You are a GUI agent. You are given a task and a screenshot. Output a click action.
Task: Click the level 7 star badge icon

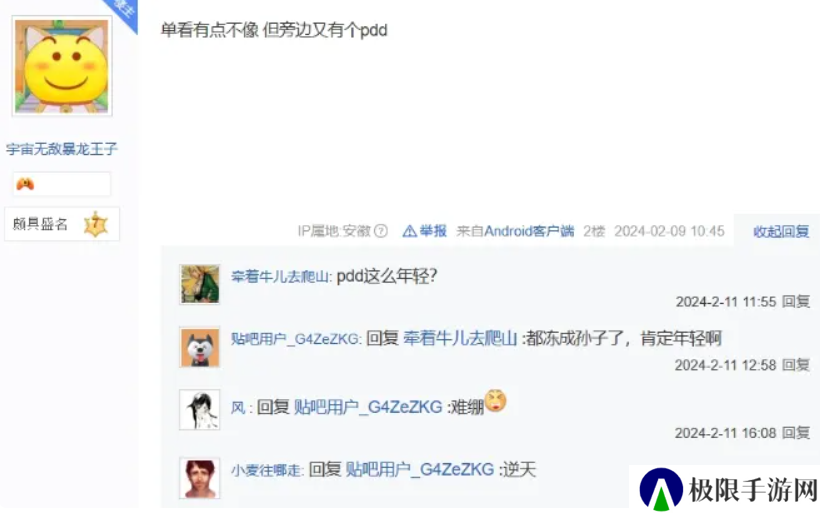pyautogui.click(x=95, y=224)
